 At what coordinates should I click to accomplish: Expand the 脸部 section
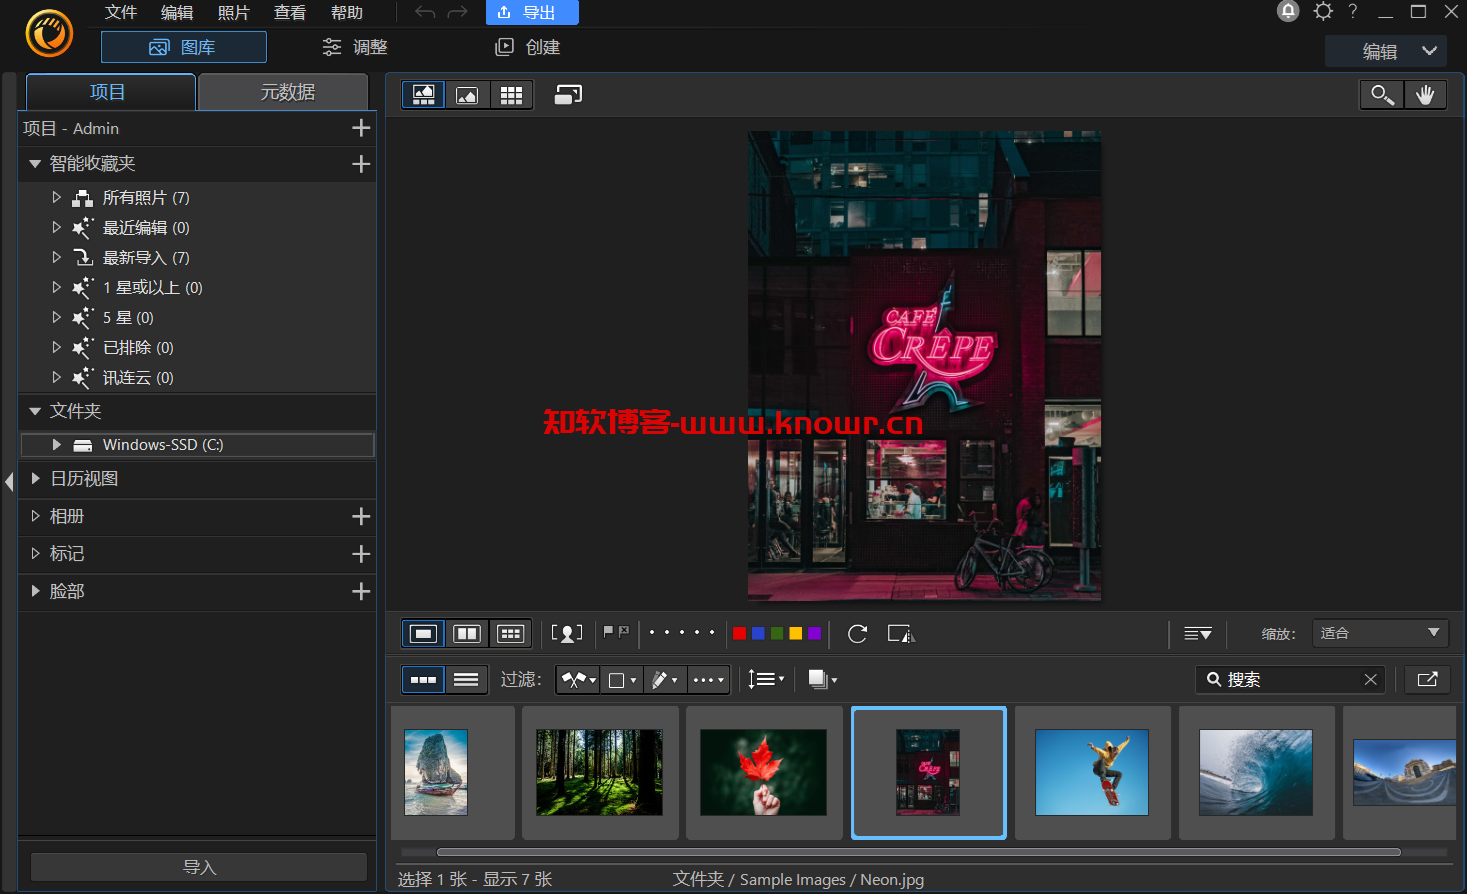(x=35, y=591)
